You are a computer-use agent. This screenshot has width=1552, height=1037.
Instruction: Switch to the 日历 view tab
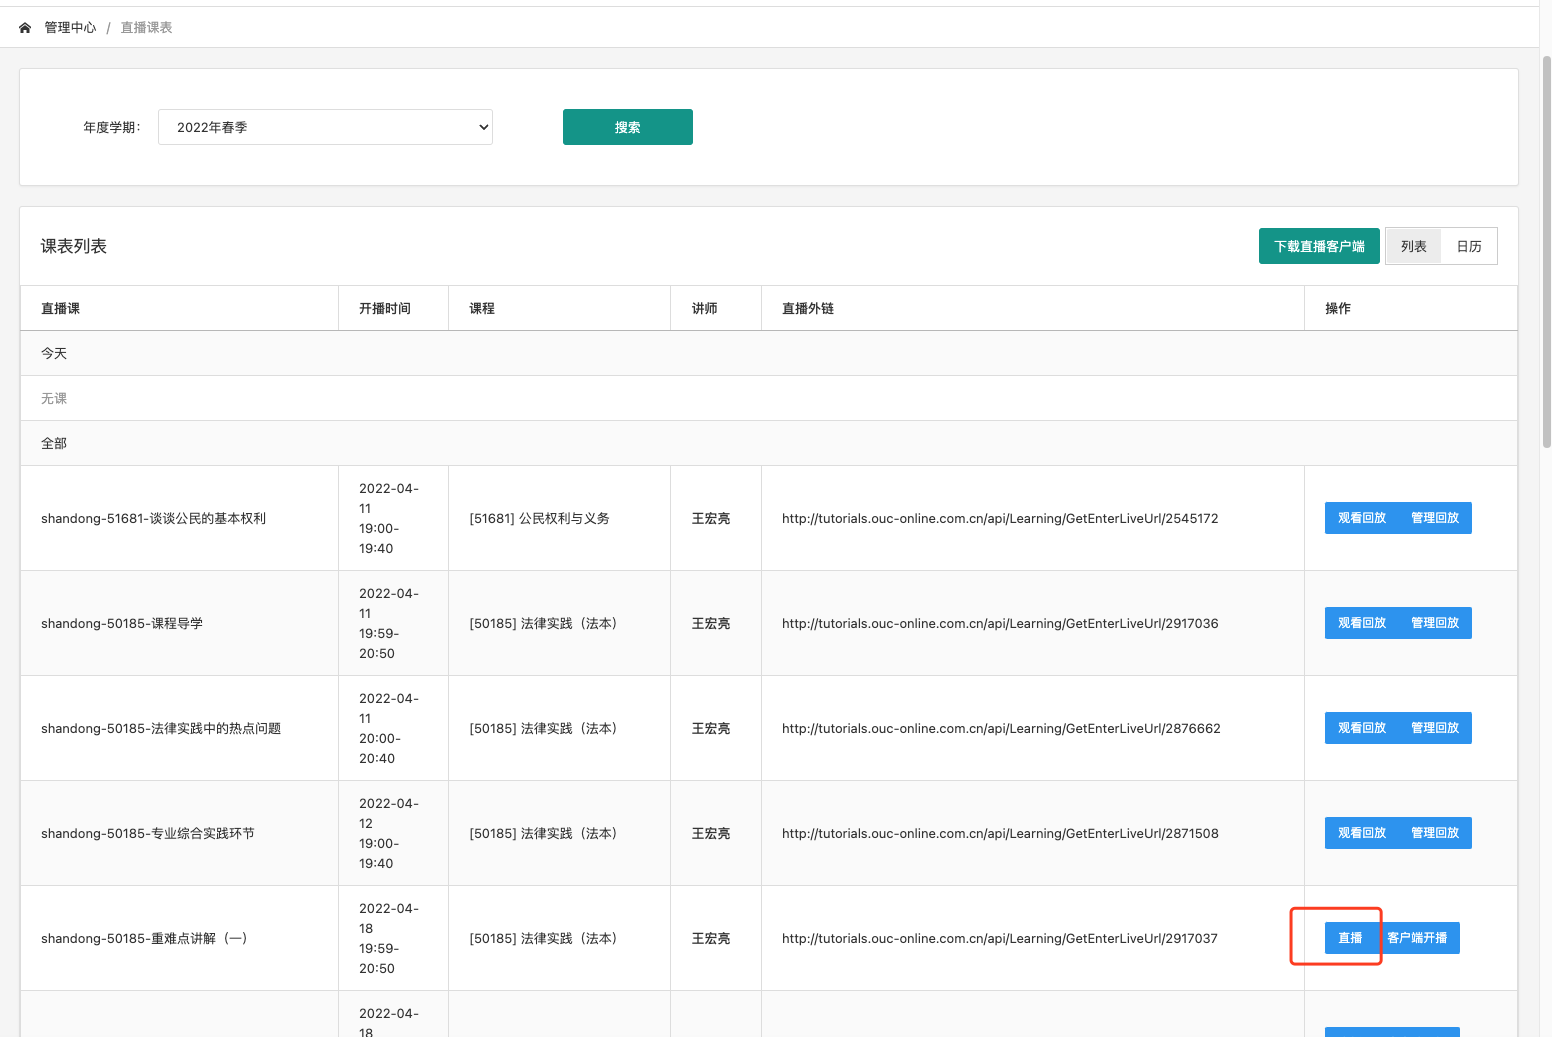coord(1469,246)
